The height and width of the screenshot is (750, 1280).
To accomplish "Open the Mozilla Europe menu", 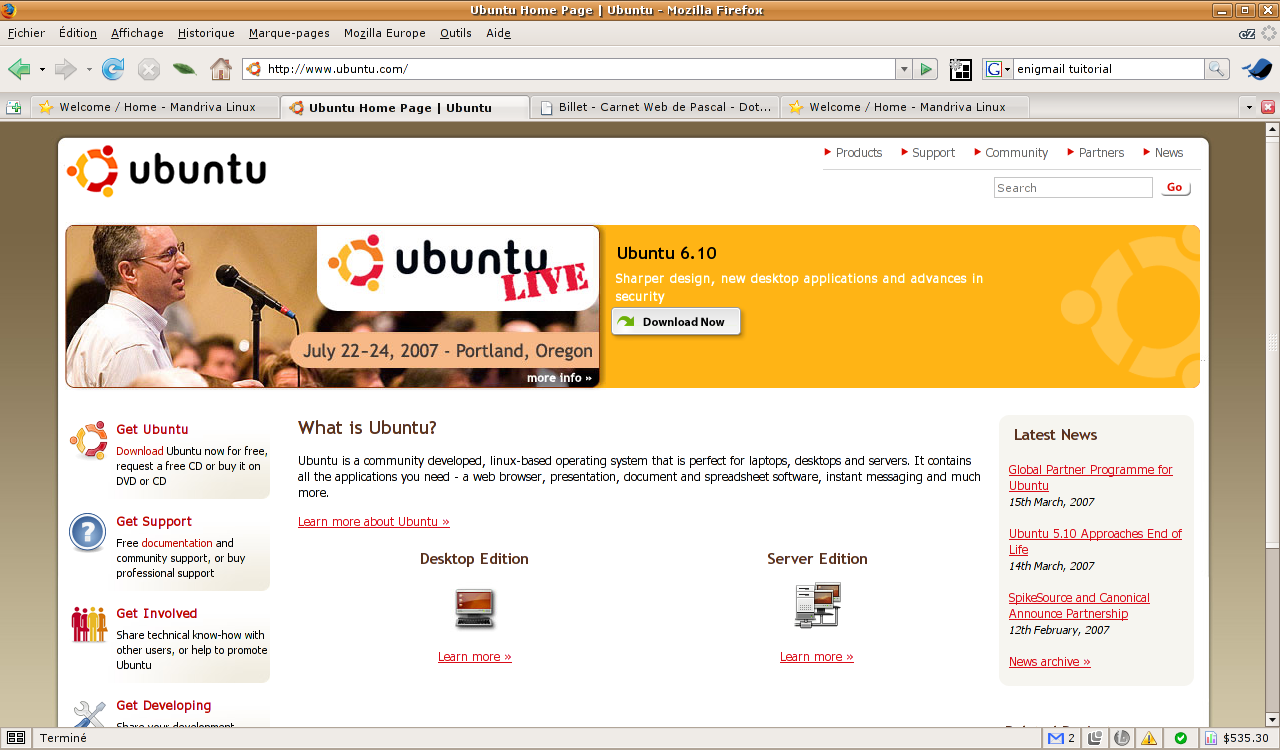I will coord(385,33).
